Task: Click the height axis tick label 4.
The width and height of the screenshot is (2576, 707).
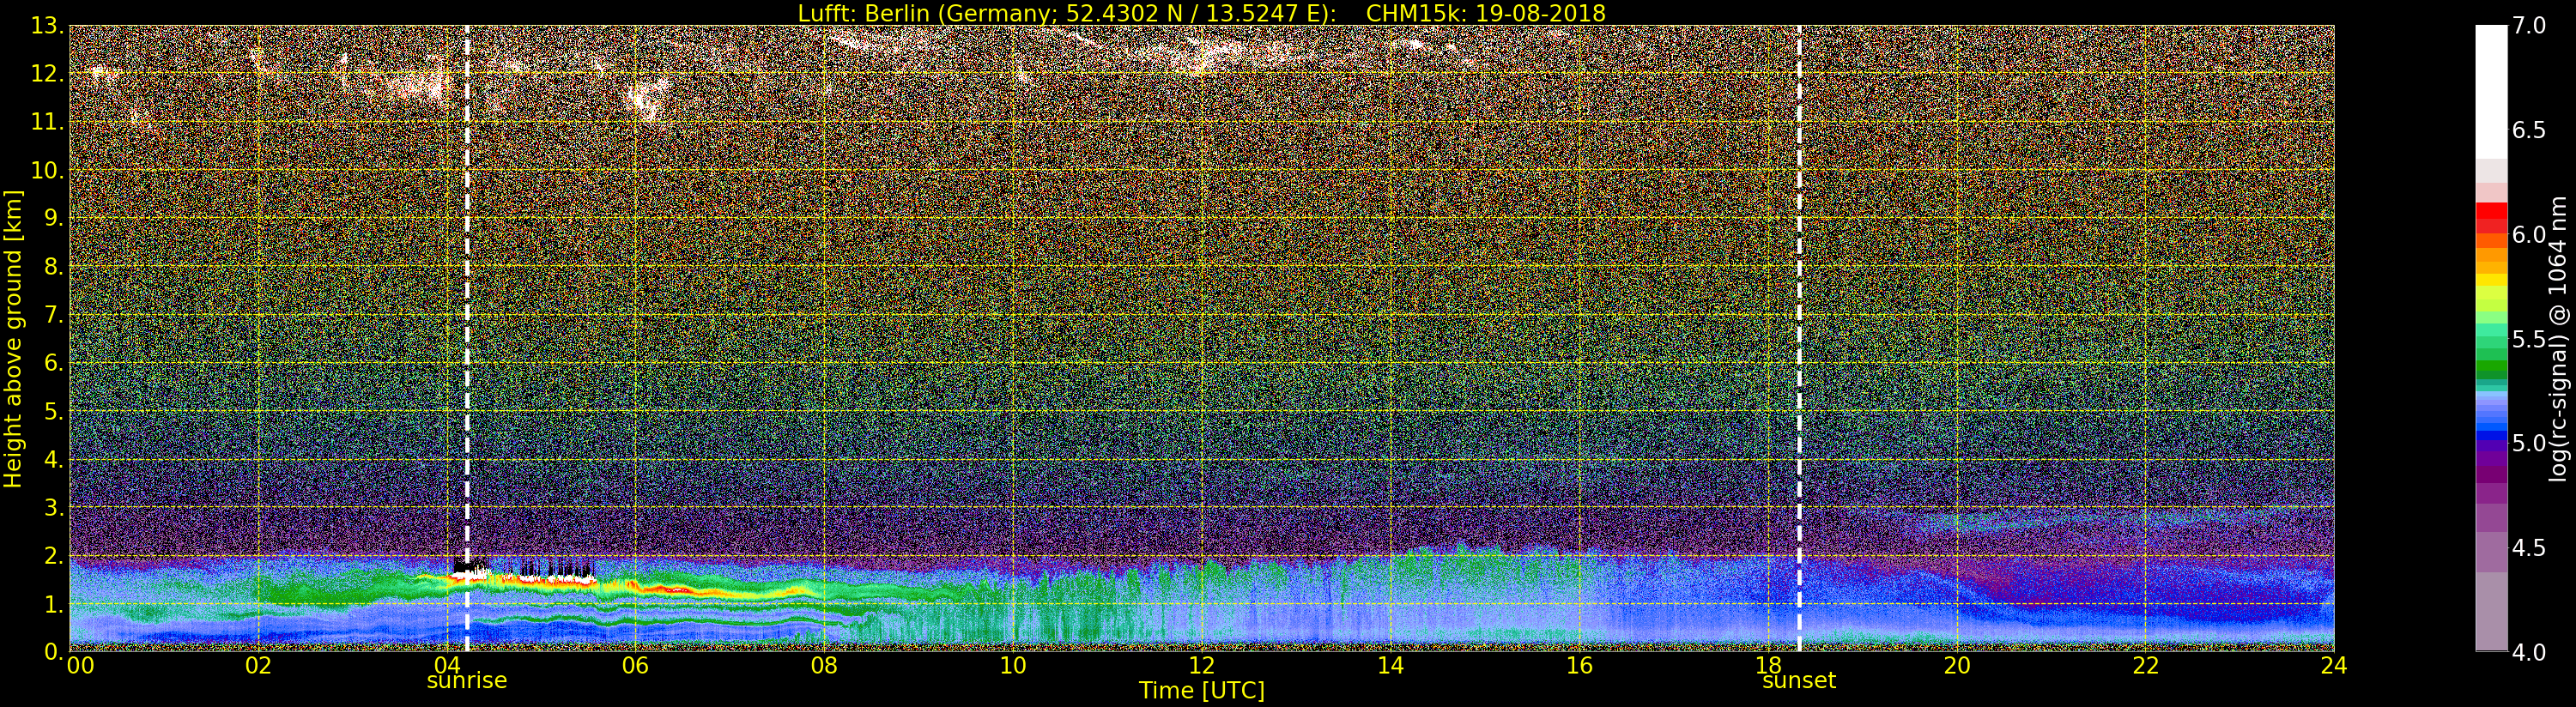Action: (x=54, y=459)
